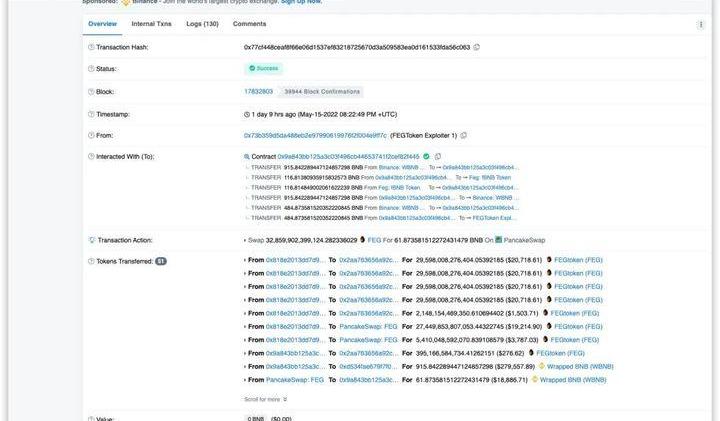Click magnifier icon before Contract address
The width and height of the screenshot is (720, 421).
pyautogui.click(x=247, y=157)
